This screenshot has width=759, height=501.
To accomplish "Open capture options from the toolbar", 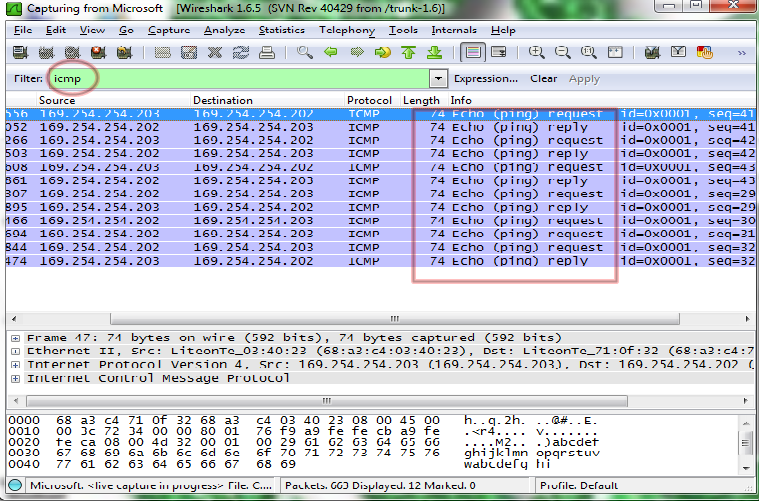I will [x=46, y=52].
